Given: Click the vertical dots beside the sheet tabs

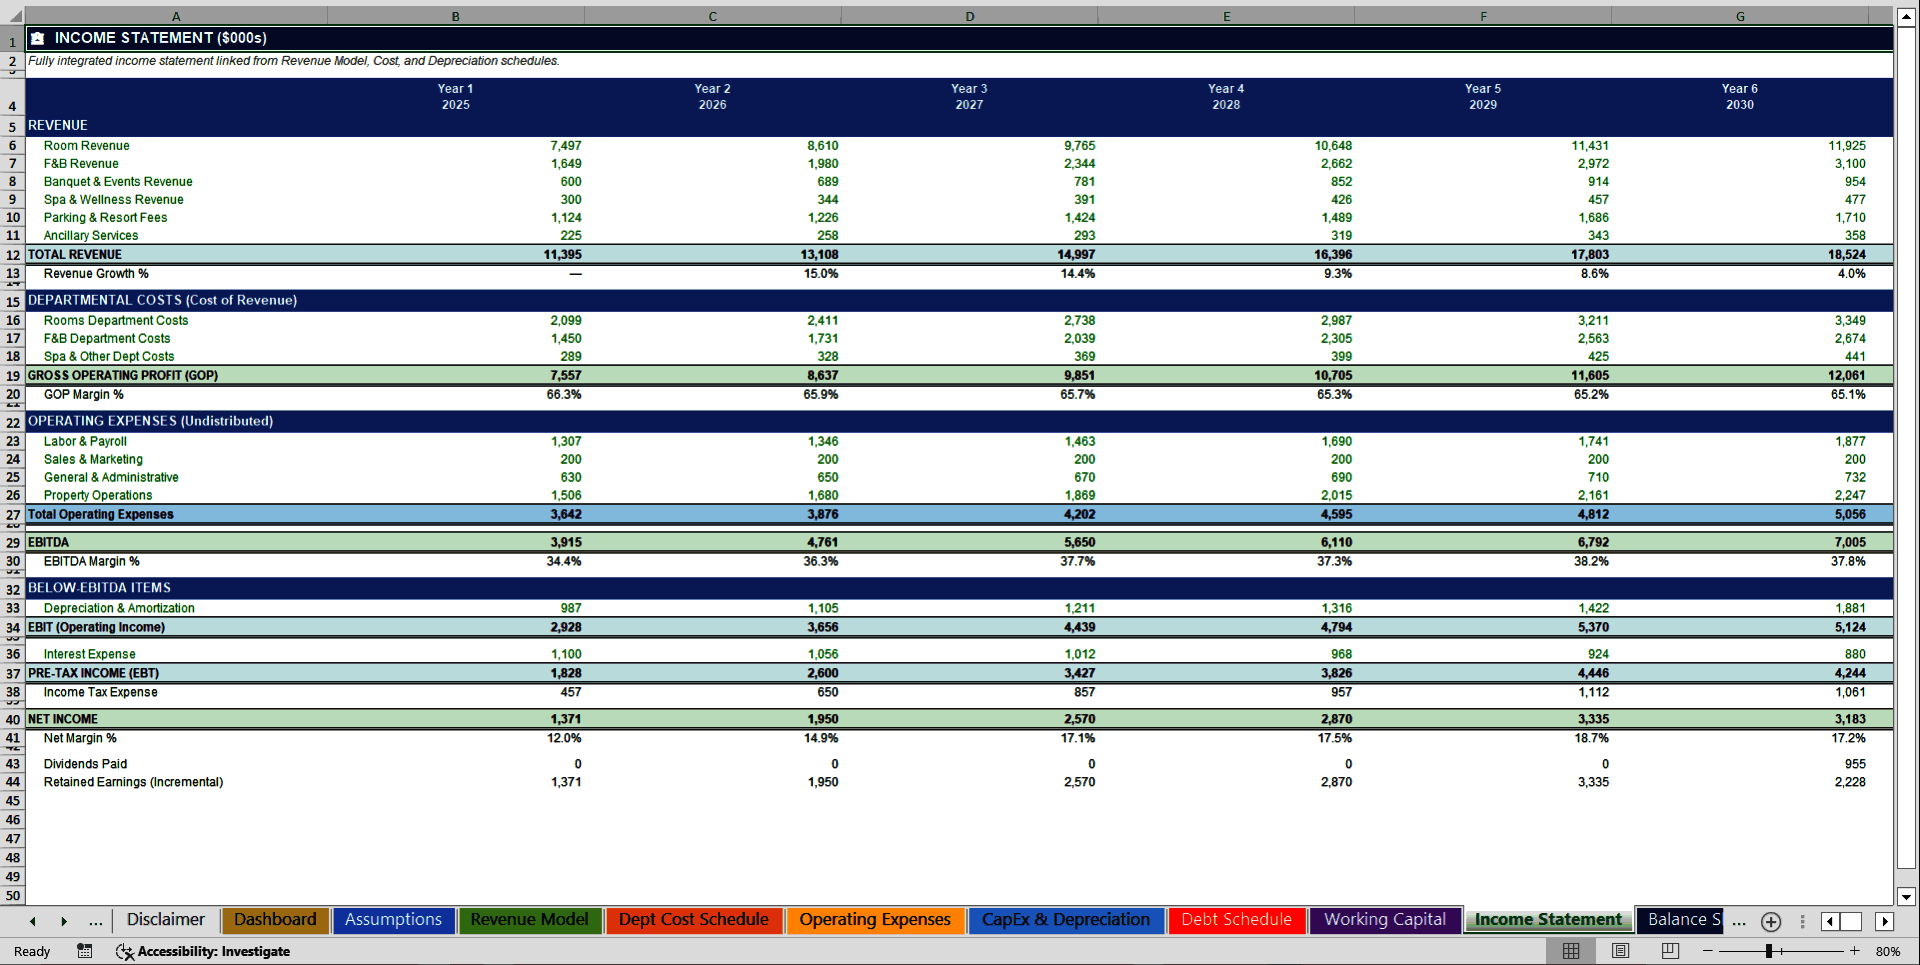Looking at the screenshot, I should click(1802, 922).
